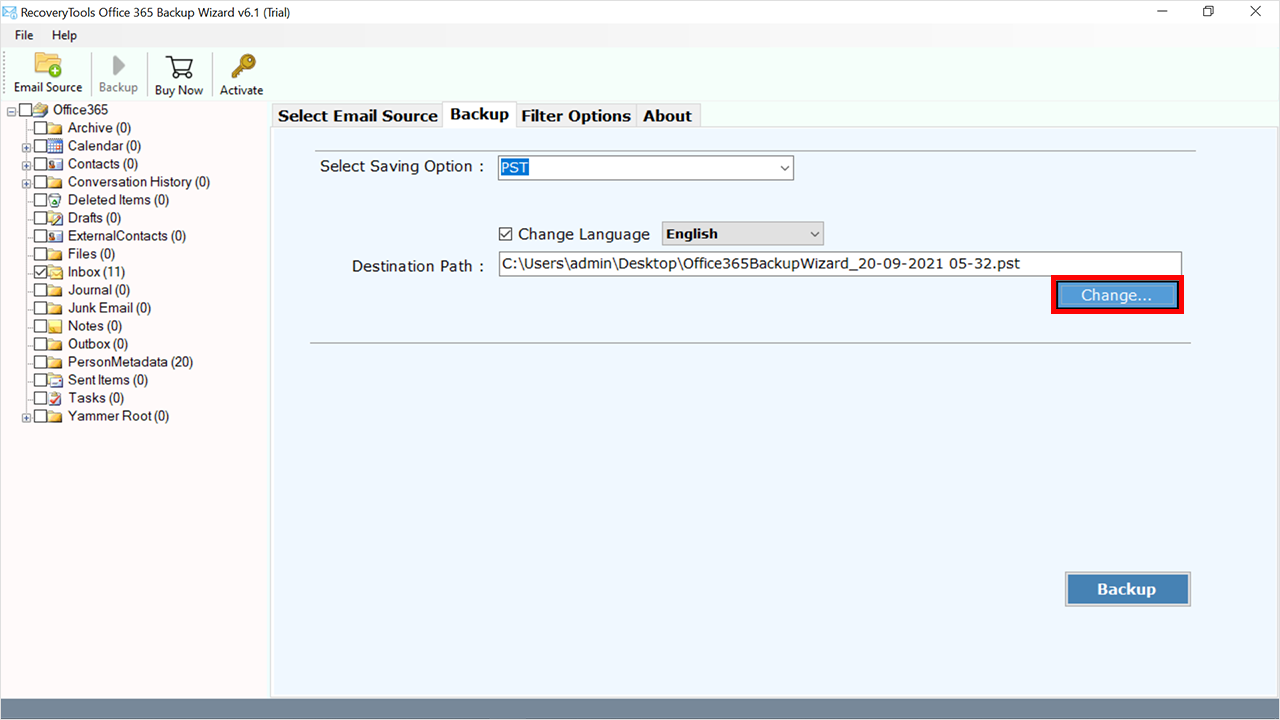
Task: Click the Change... destination button
Action: point(1116,295)
